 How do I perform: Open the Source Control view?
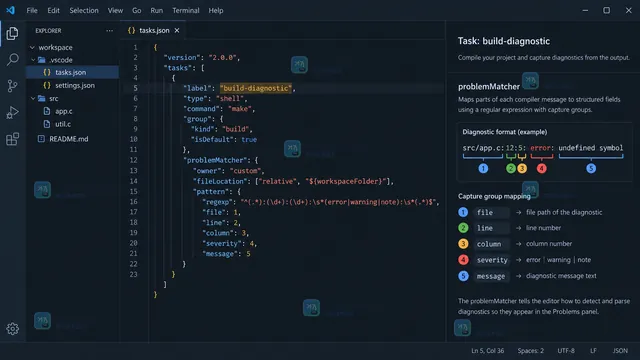point(12,86)
